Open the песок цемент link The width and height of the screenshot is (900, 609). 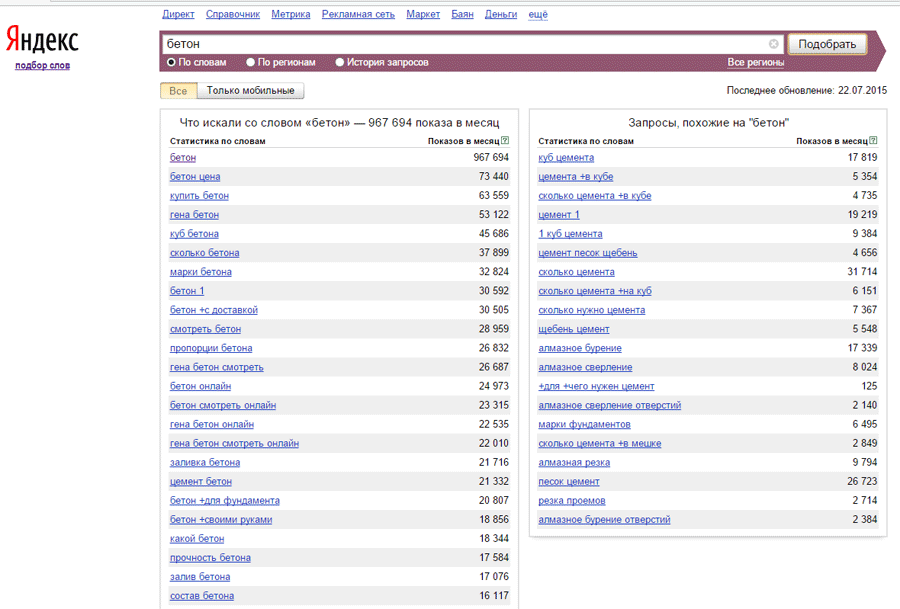point(568,481)
